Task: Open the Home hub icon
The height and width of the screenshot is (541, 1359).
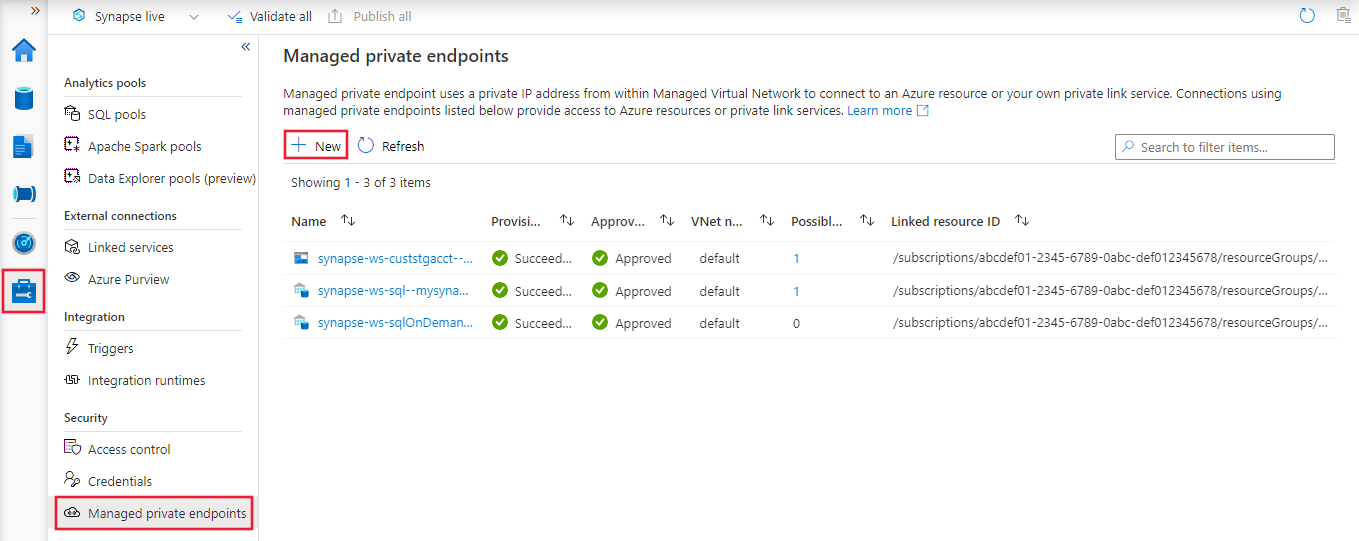Action: [23, 51]
